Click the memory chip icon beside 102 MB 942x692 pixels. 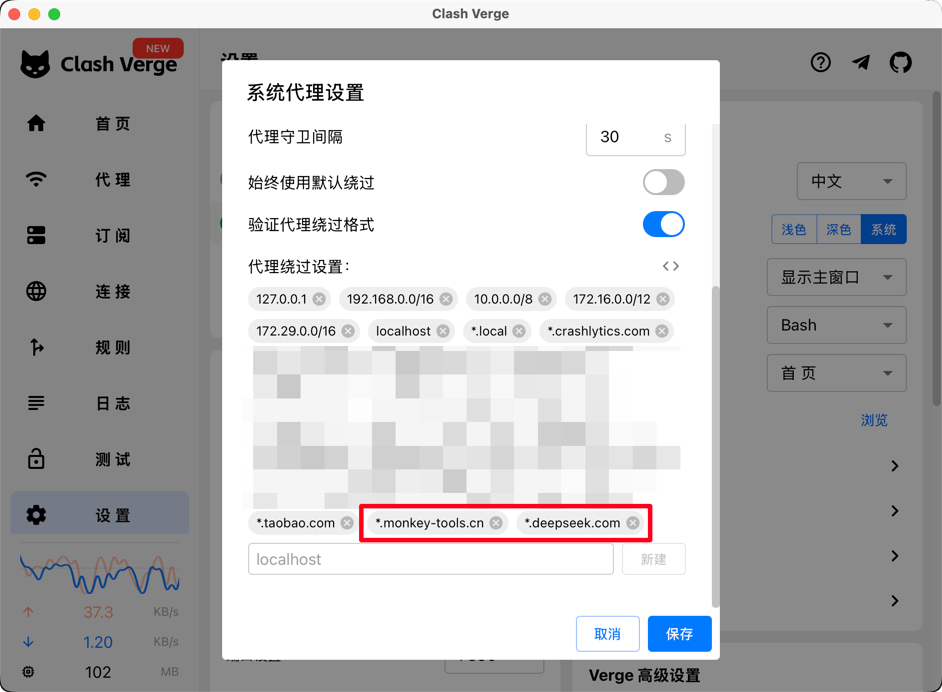[28, 672]
